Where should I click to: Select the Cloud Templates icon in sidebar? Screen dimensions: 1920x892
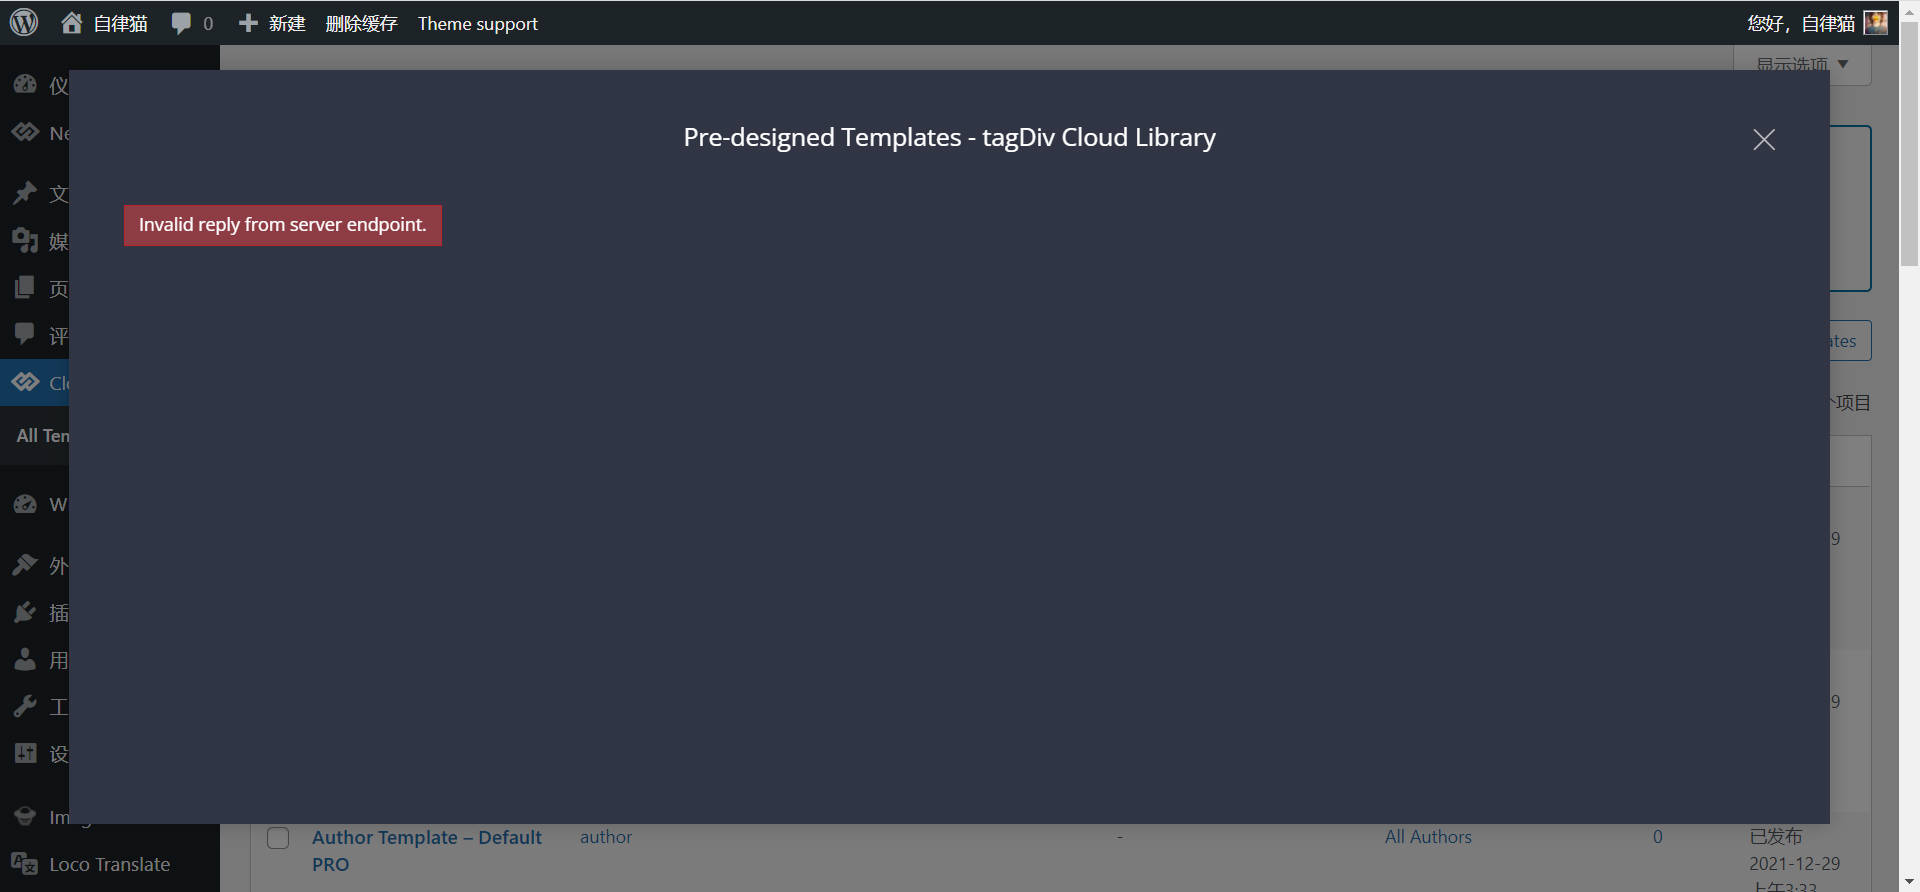coord(25,382)
